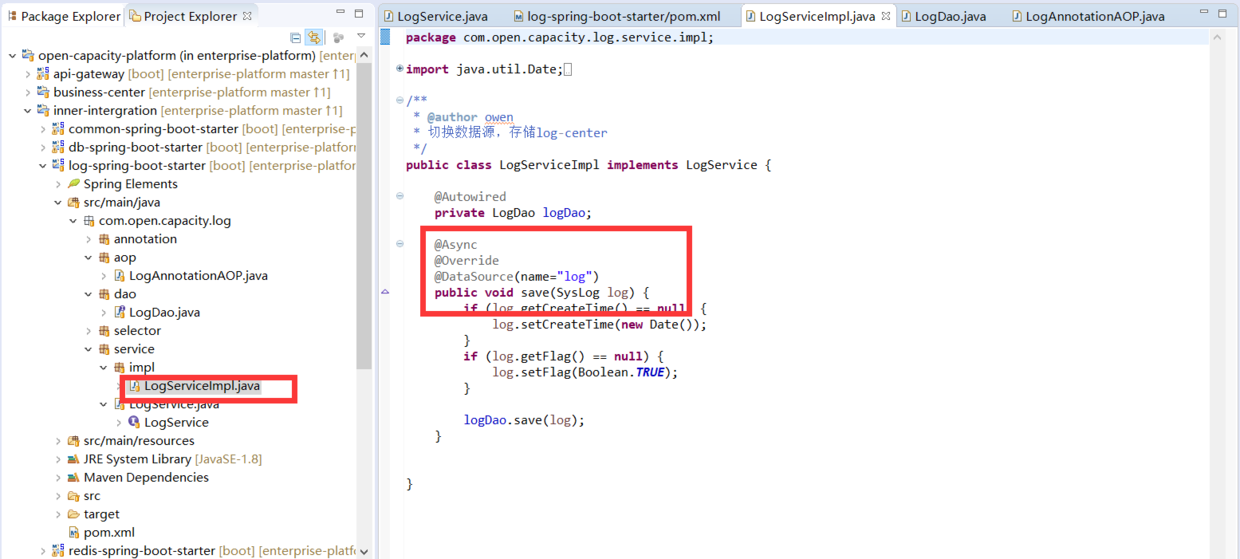Collapse the com.open.capacity.log package
This screenshot has width=1240, height=559.
73,221
